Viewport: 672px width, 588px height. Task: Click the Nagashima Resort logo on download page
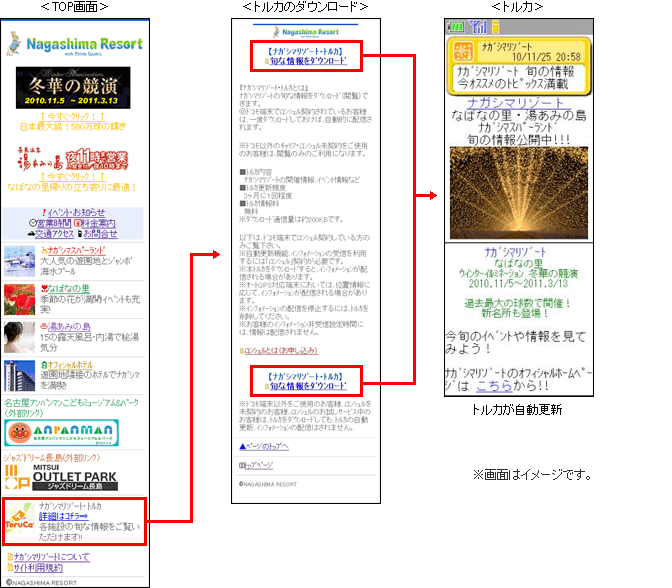pyautogui.click(x=306, y=32)
